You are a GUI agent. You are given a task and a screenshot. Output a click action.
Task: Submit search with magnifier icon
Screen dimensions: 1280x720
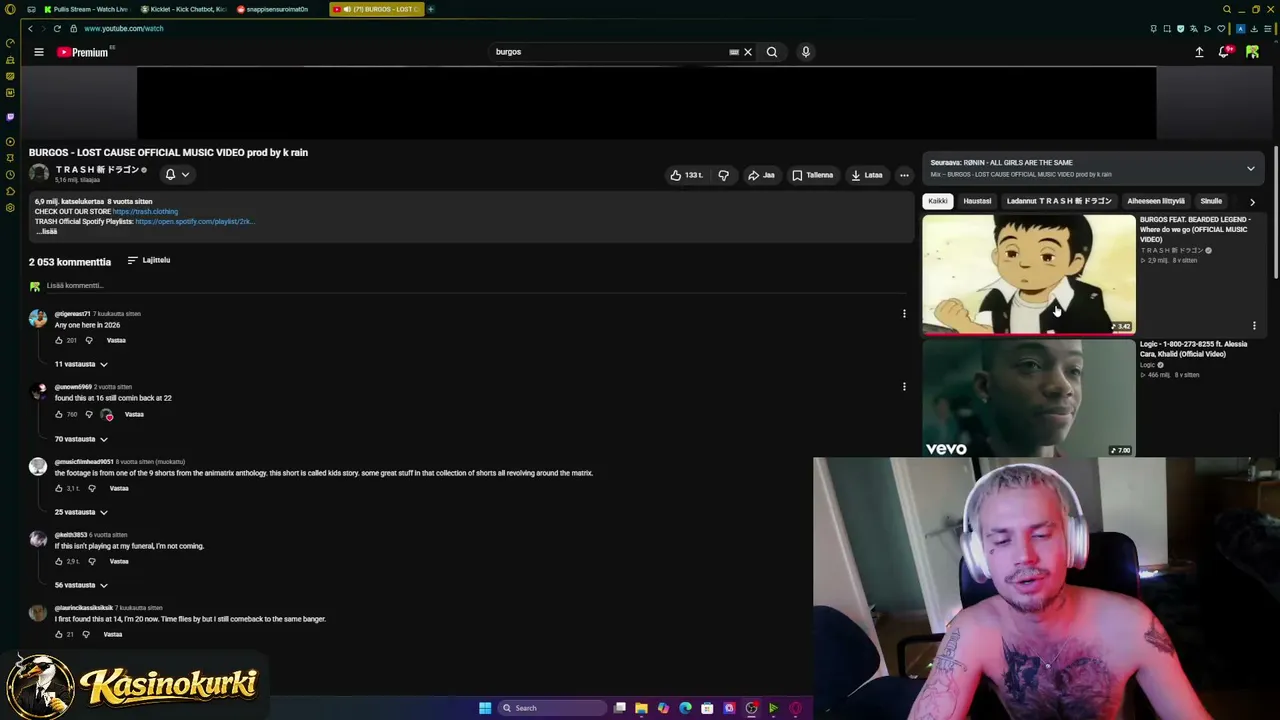coord(772,52)
